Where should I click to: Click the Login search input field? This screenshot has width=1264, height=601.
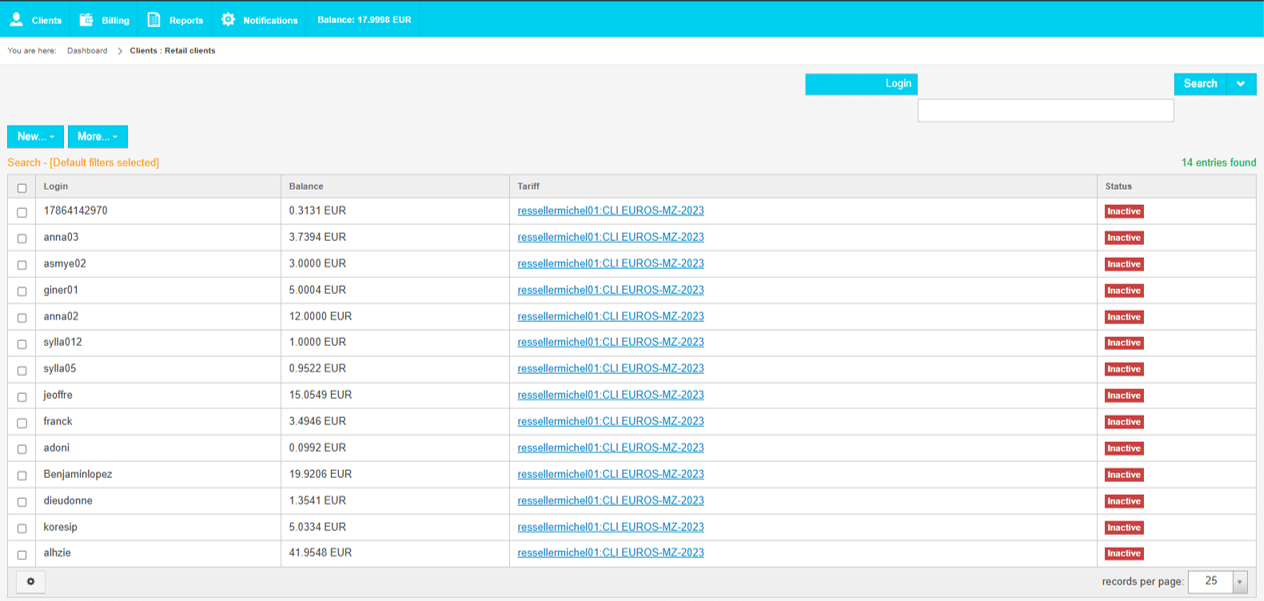click(x=1046, y=110)
